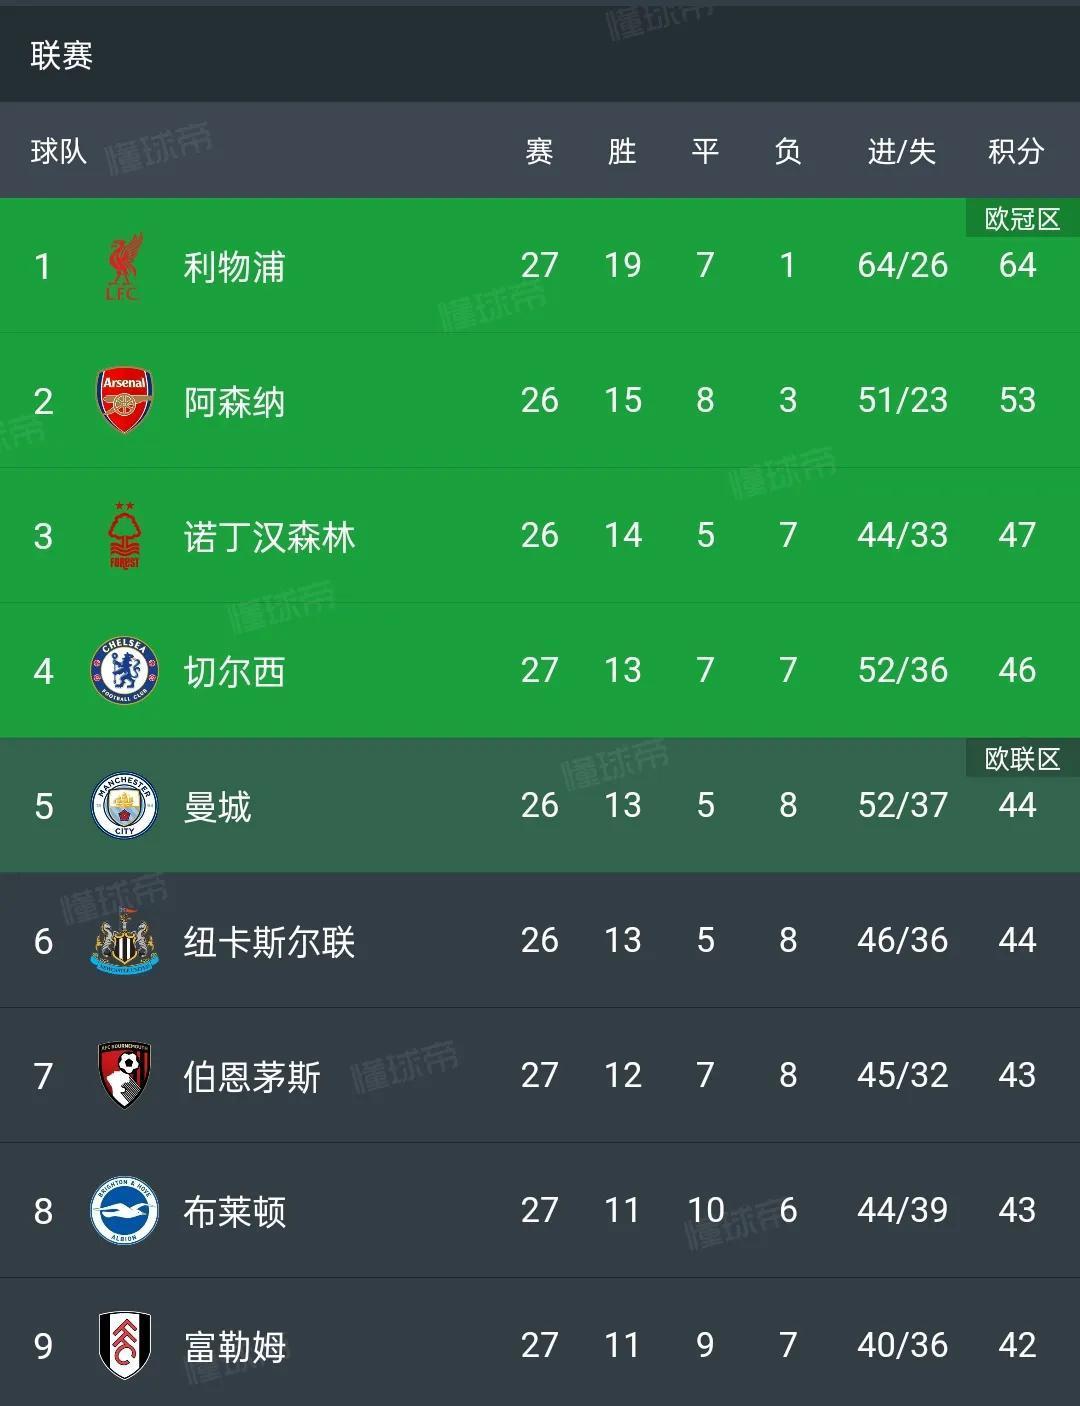This screenshot has height=1406, width=1080.
Task: Select the 富勒姆 team name
Action: point(235,1347)
